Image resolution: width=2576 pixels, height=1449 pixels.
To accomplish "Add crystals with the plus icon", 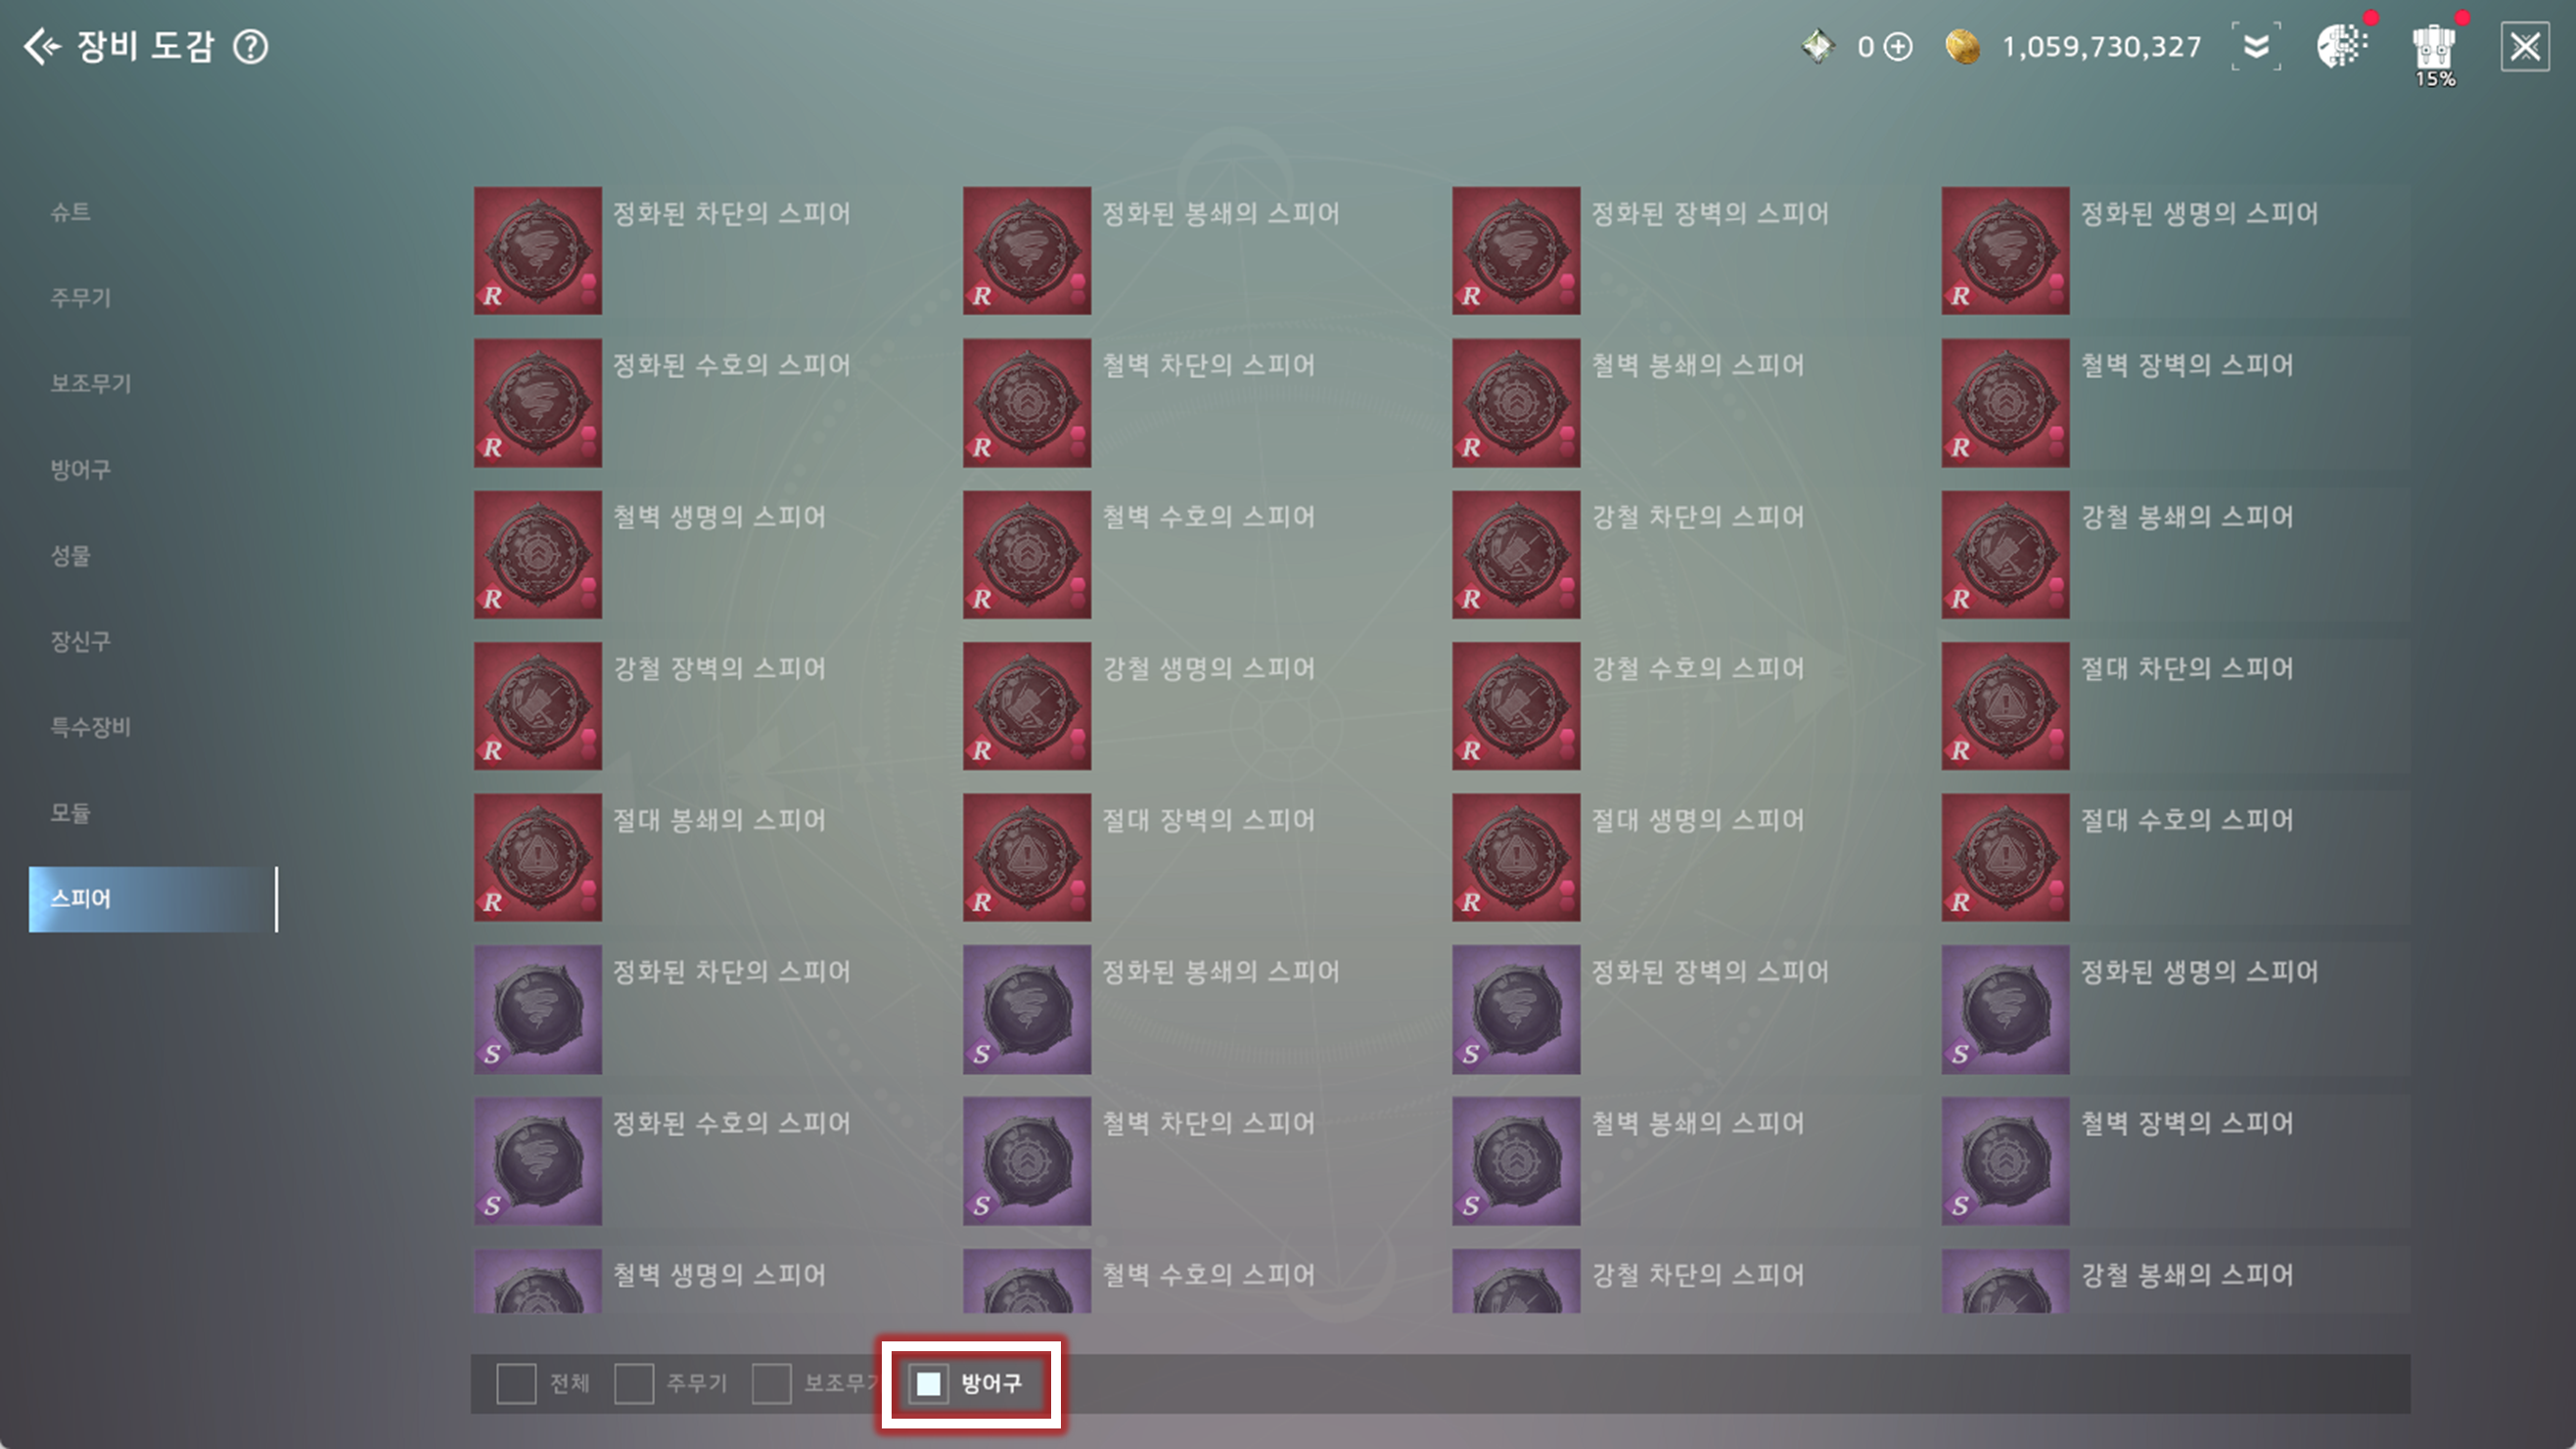I will pos(1898,47).
